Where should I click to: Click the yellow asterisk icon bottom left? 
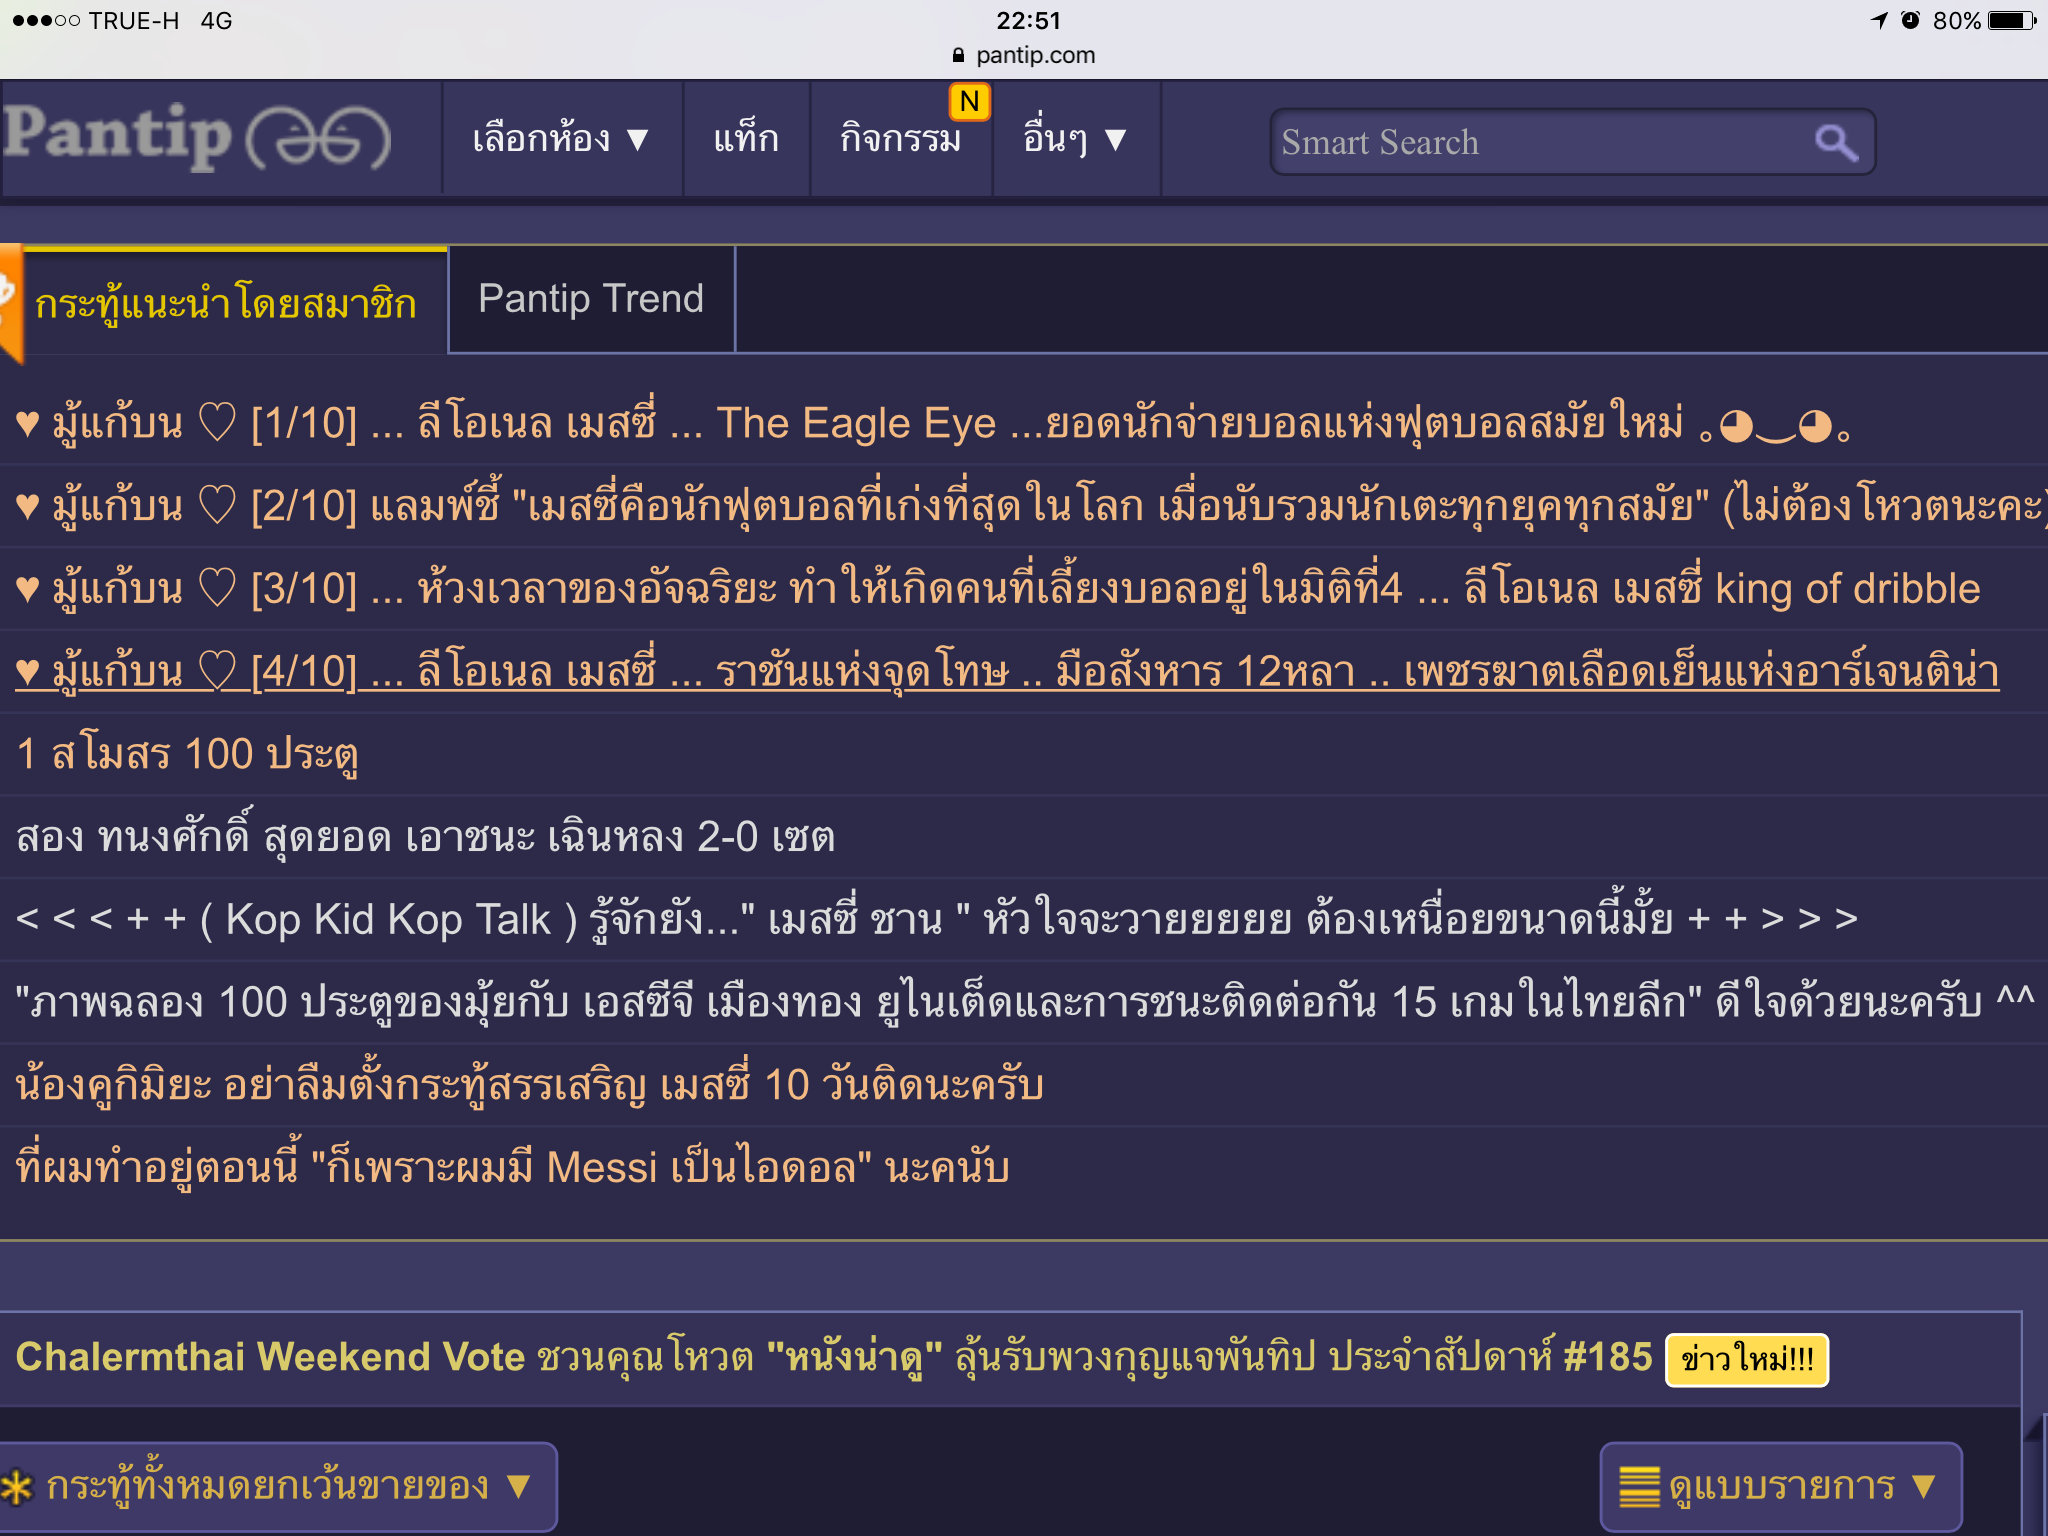(17, 1487)
